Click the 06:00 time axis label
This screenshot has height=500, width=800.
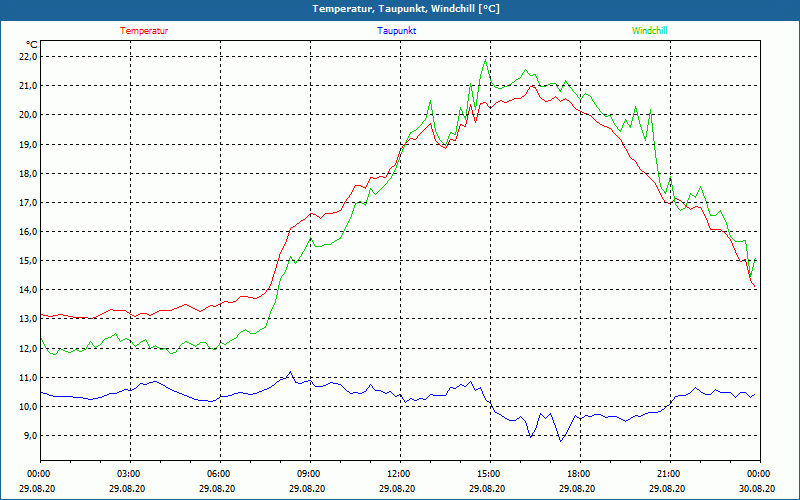(220, 474)
